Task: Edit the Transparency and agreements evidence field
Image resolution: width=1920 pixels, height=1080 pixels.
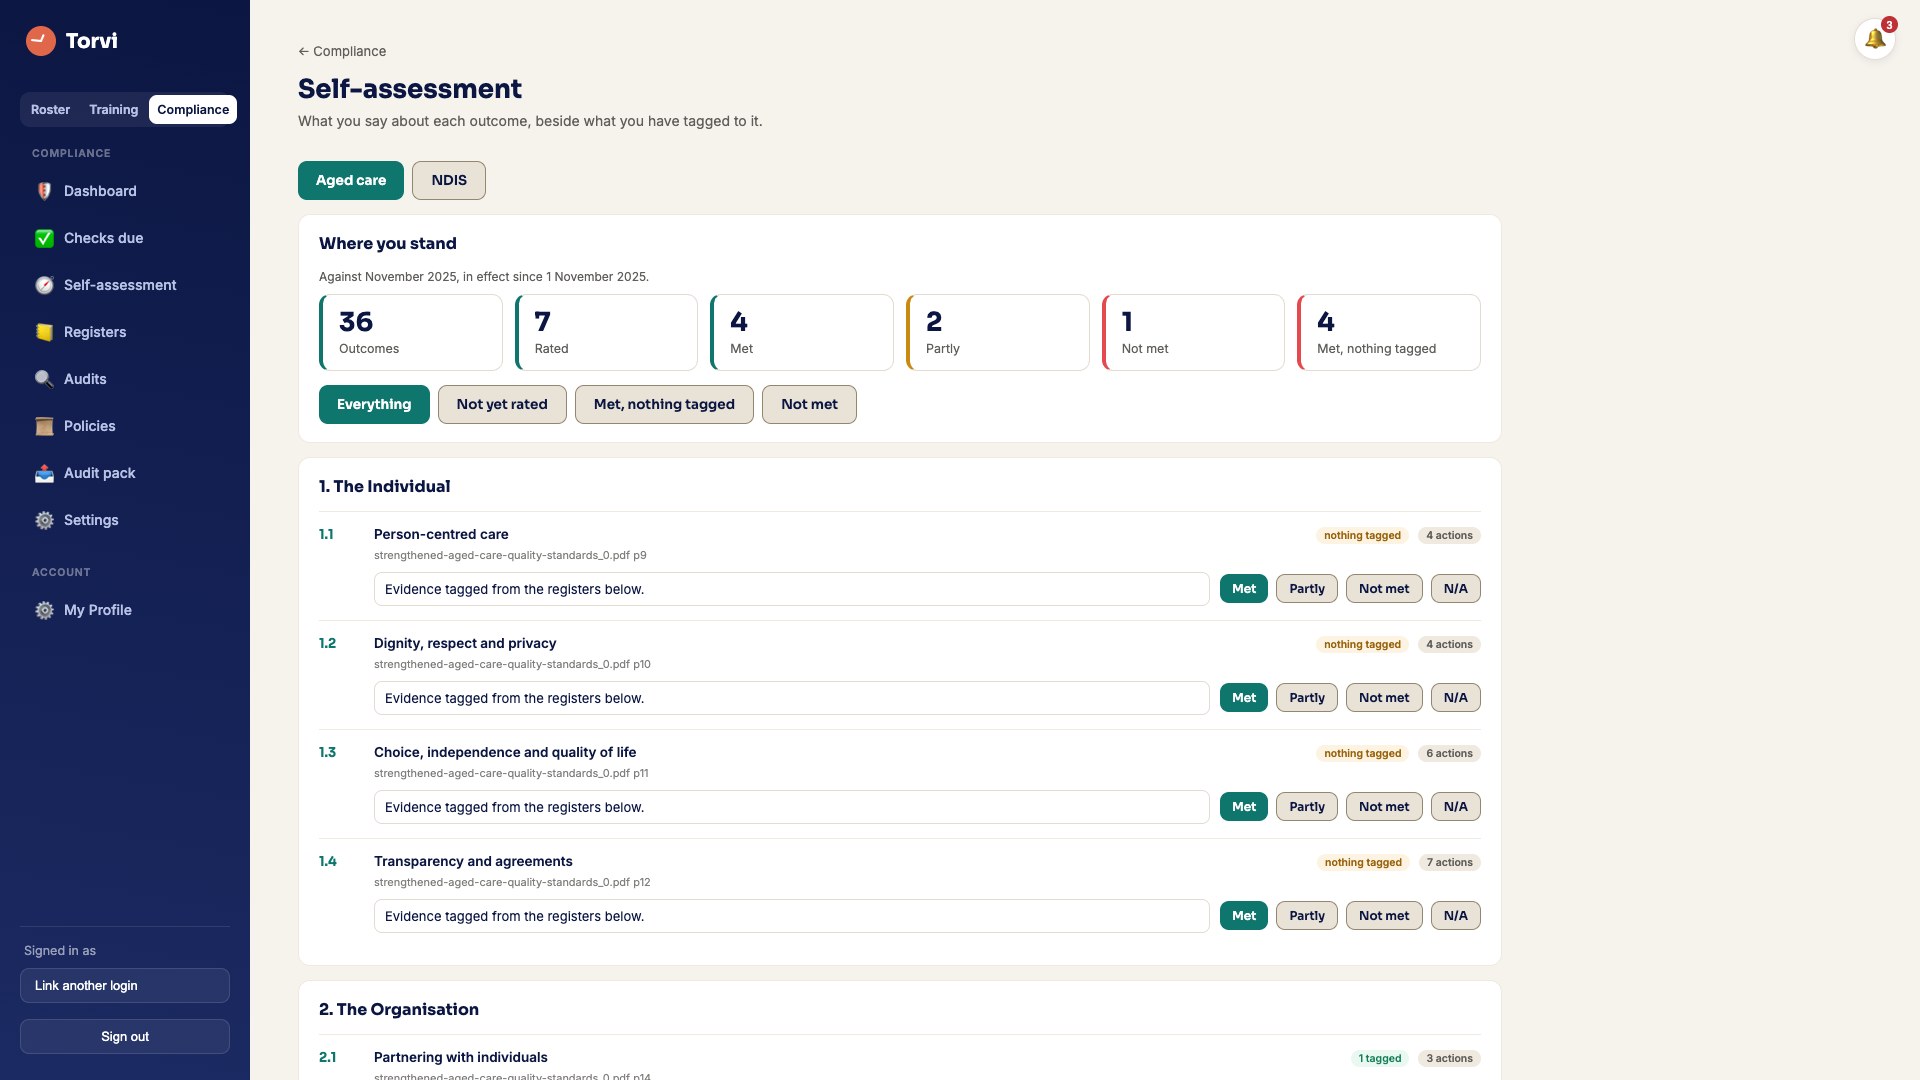Action: click(x=792, y=916)
